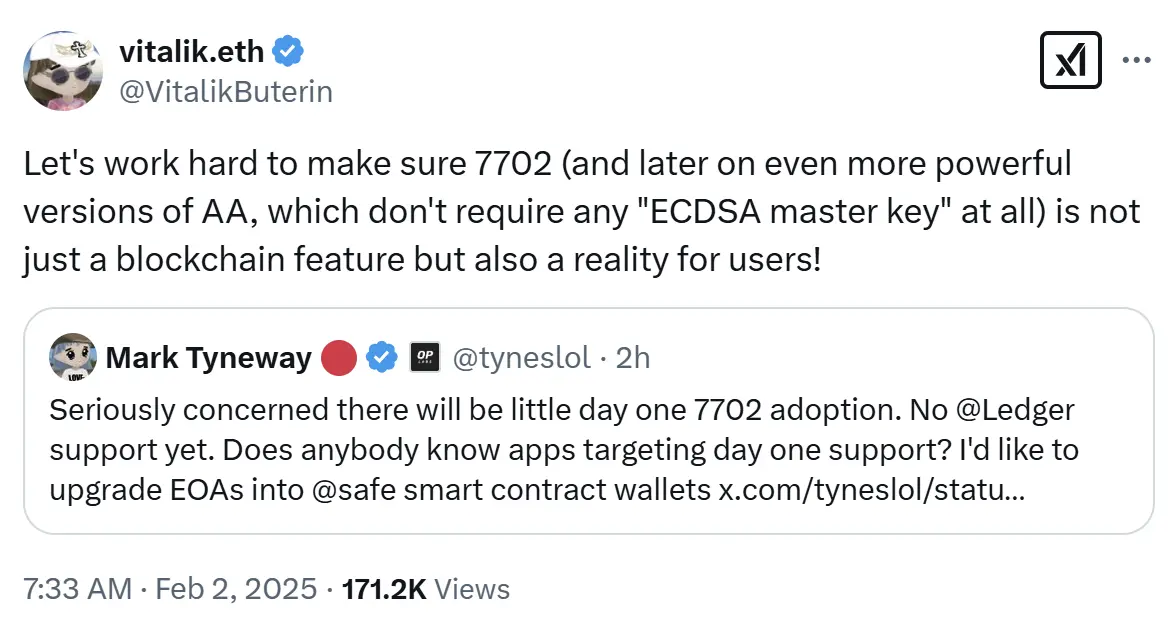
Task: Click the OP Labs affiliation badge
Action: [x=425, y=357]
